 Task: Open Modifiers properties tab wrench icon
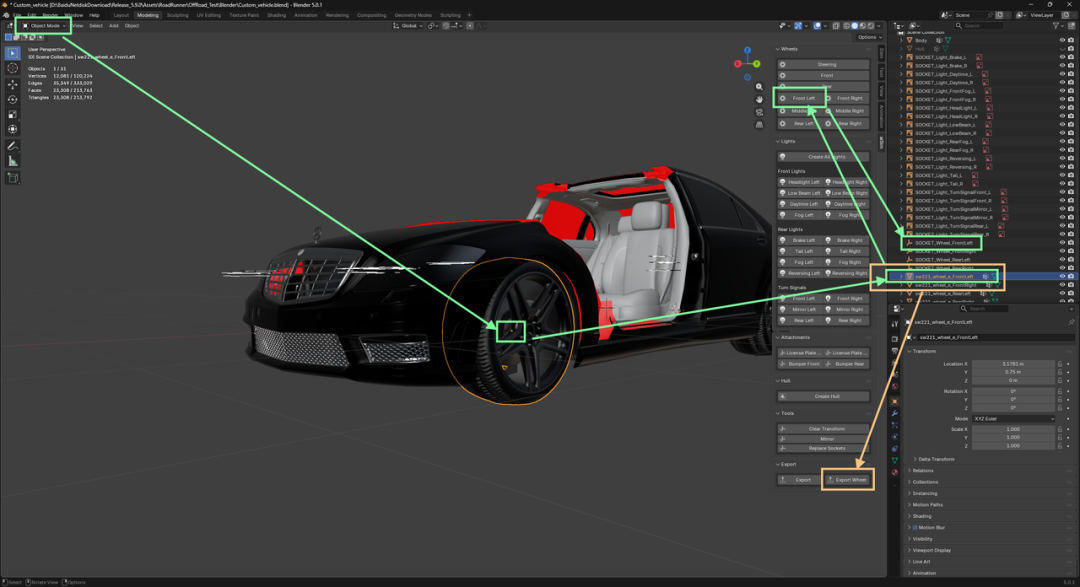(894, 413)
